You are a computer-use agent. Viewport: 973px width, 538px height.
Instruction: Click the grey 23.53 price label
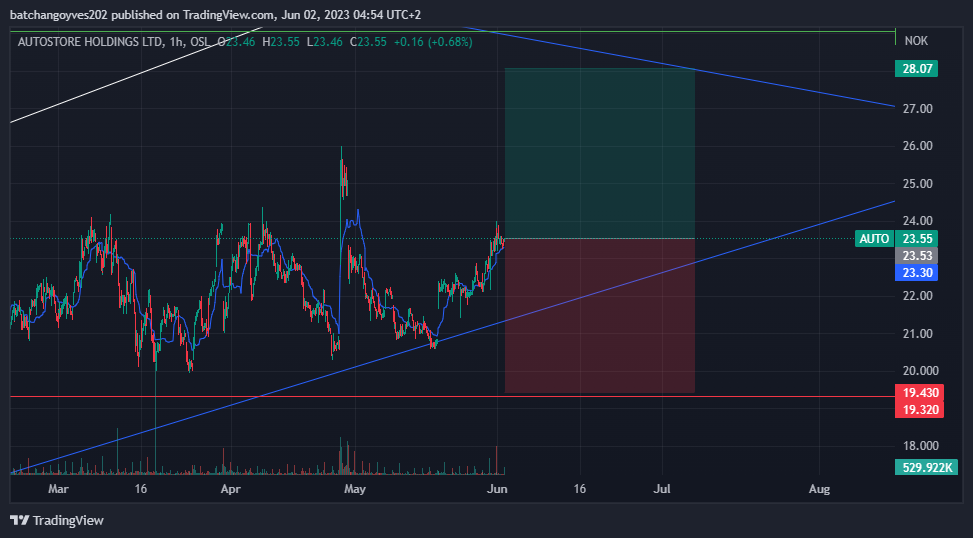point(917,255)
